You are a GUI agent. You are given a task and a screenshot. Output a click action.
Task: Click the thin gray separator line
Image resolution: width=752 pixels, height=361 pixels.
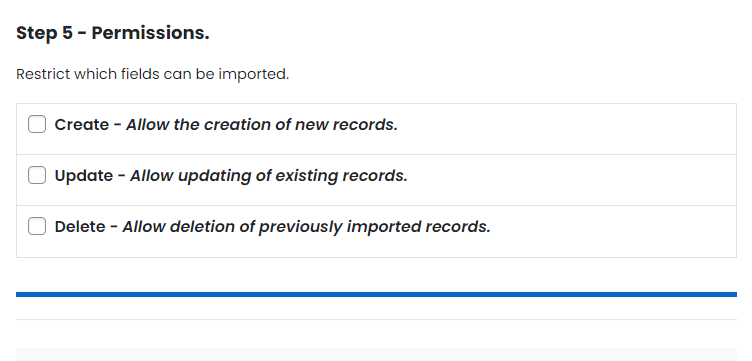[x=376, y=319]
